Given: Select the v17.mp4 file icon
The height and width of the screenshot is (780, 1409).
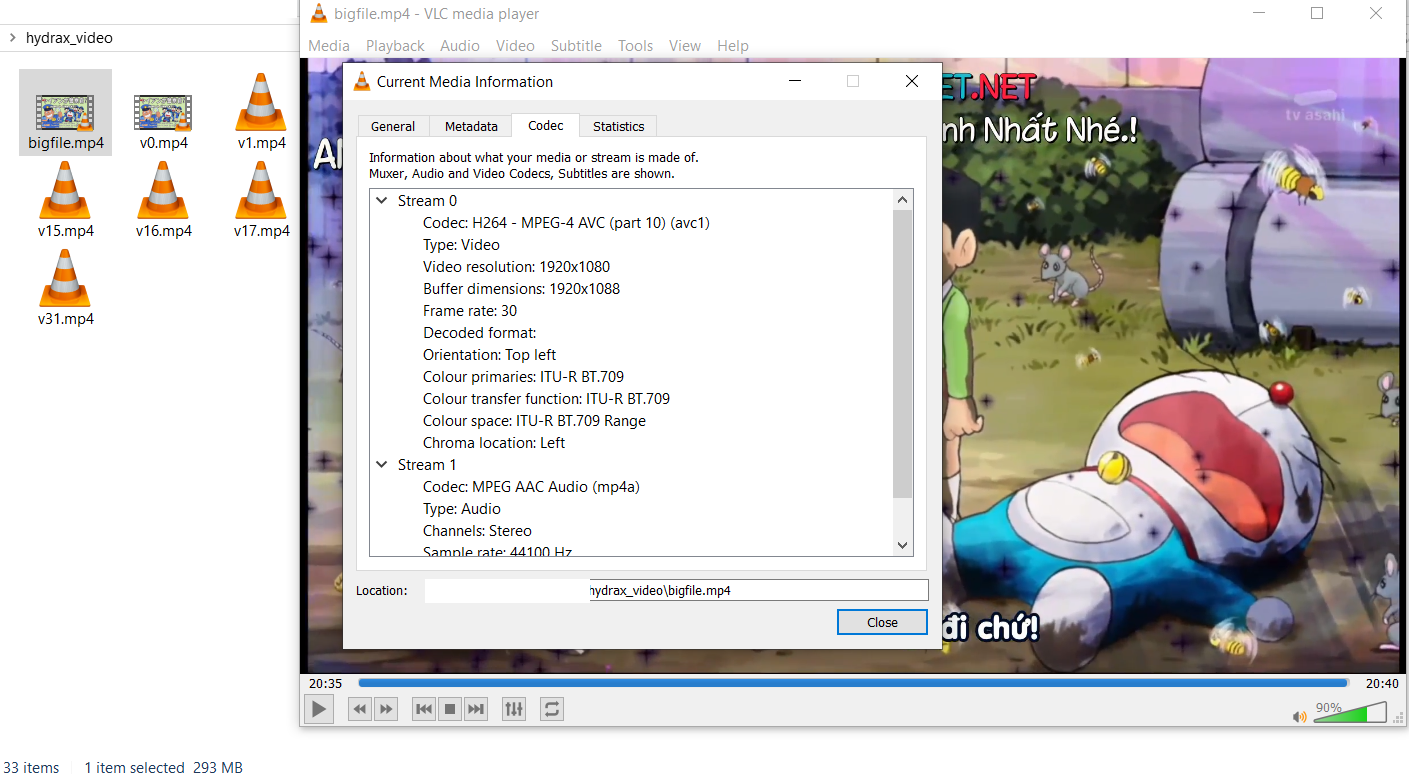Looking at the screenshot, I should click(x=261, y=190).
